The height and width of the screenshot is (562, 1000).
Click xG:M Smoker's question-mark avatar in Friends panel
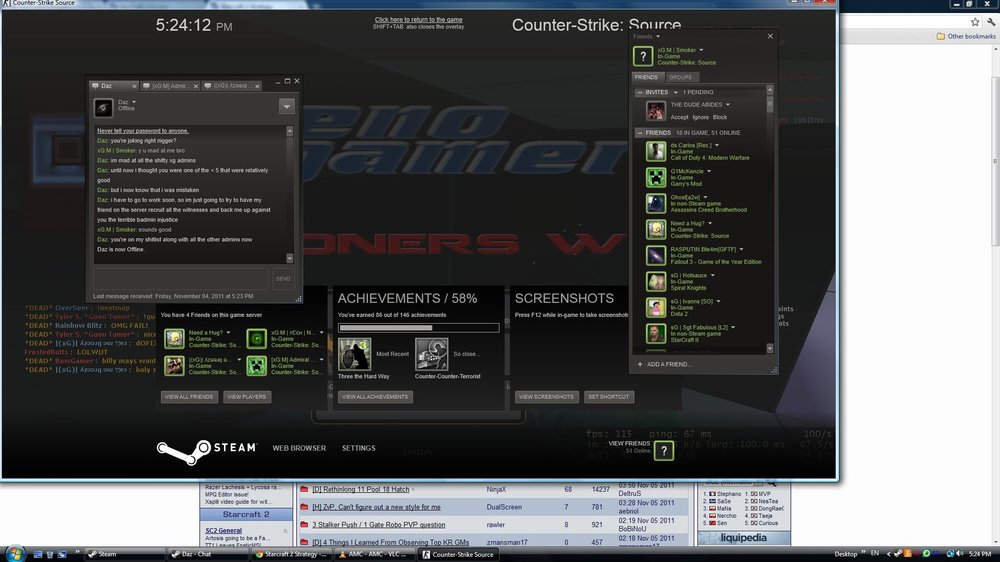coord(643,56)
